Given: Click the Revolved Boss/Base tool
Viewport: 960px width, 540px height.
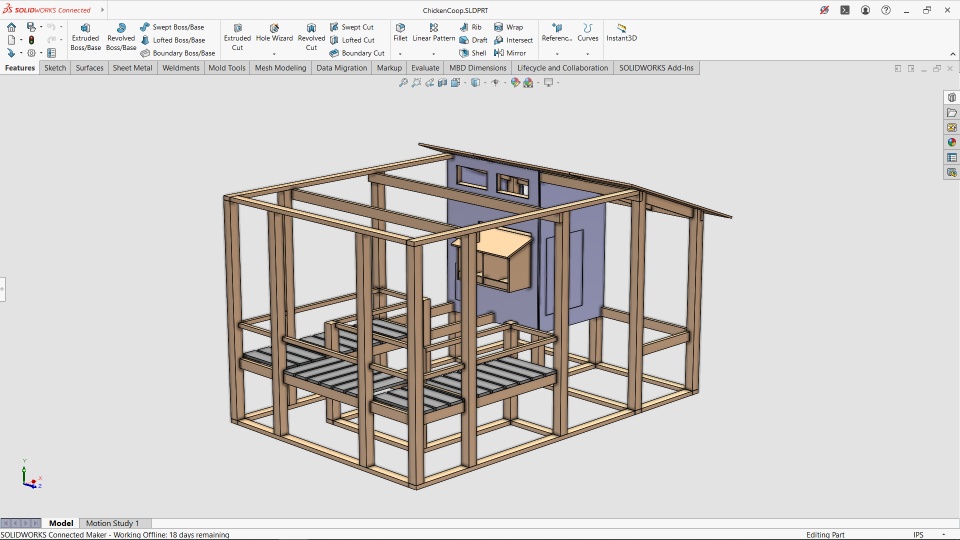Looking at the screenshot, I should click(121, 37).
